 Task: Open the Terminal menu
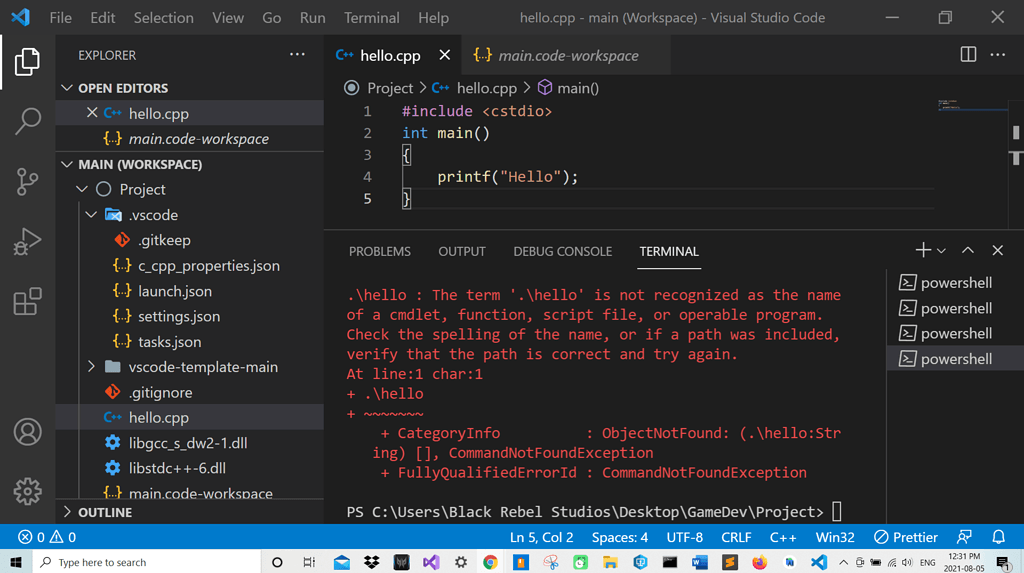372,18
